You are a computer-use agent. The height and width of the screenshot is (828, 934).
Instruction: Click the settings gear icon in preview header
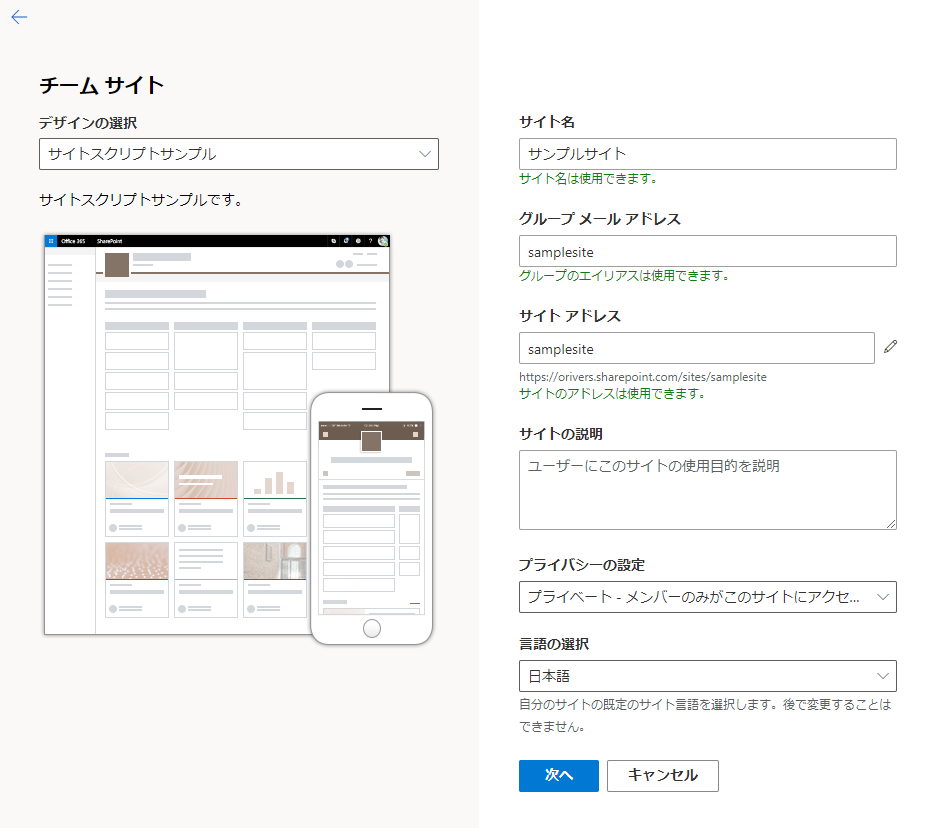pos(358,241)
